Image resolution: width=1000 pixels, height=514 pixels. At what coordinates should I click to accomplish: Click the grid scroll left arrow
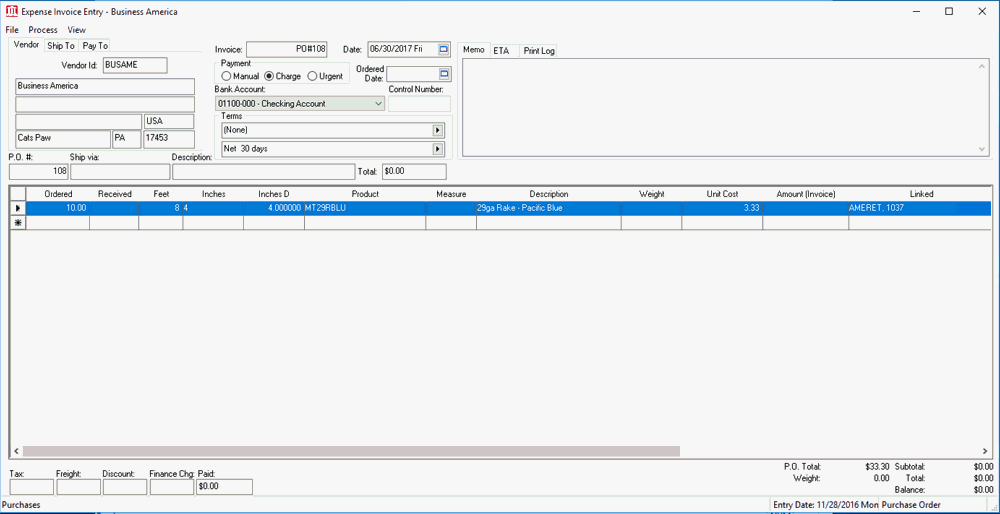[16, 451]
